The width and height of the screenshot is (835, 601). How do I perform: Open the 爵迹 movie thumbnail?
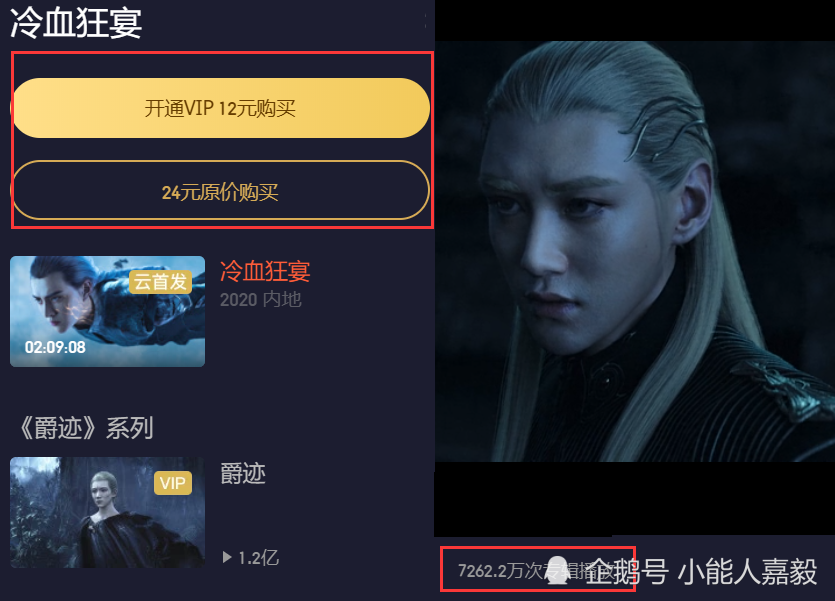[108, 512]
